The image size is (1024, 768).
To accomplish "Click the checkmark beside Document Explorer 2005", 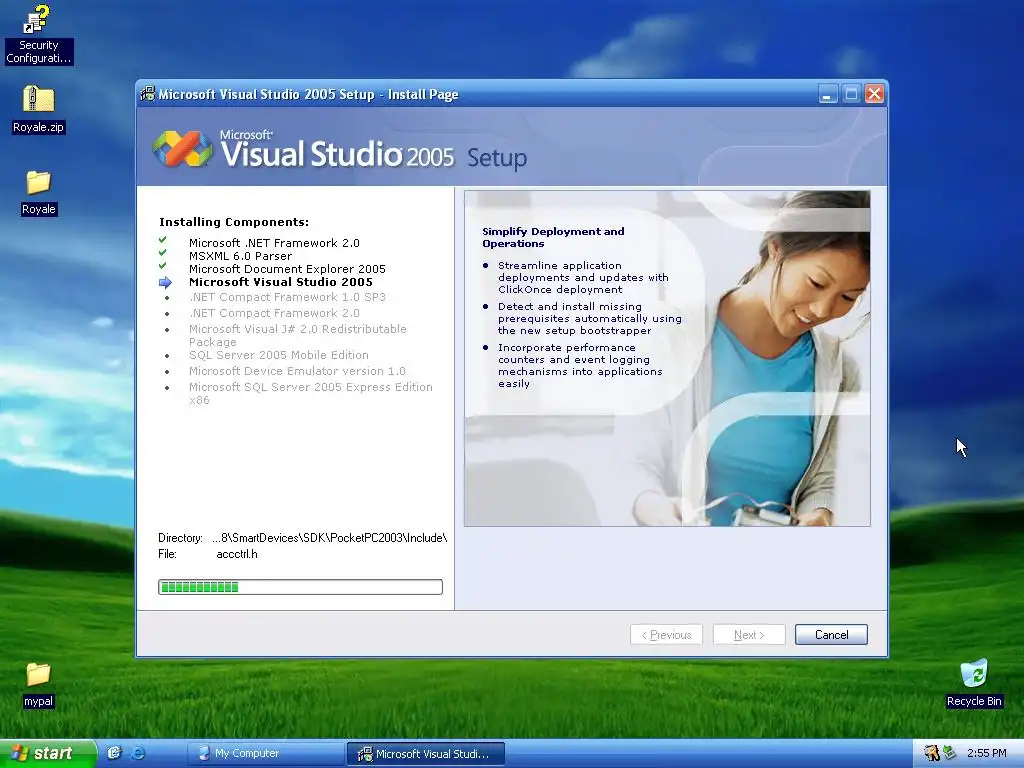I will [163, 266].
